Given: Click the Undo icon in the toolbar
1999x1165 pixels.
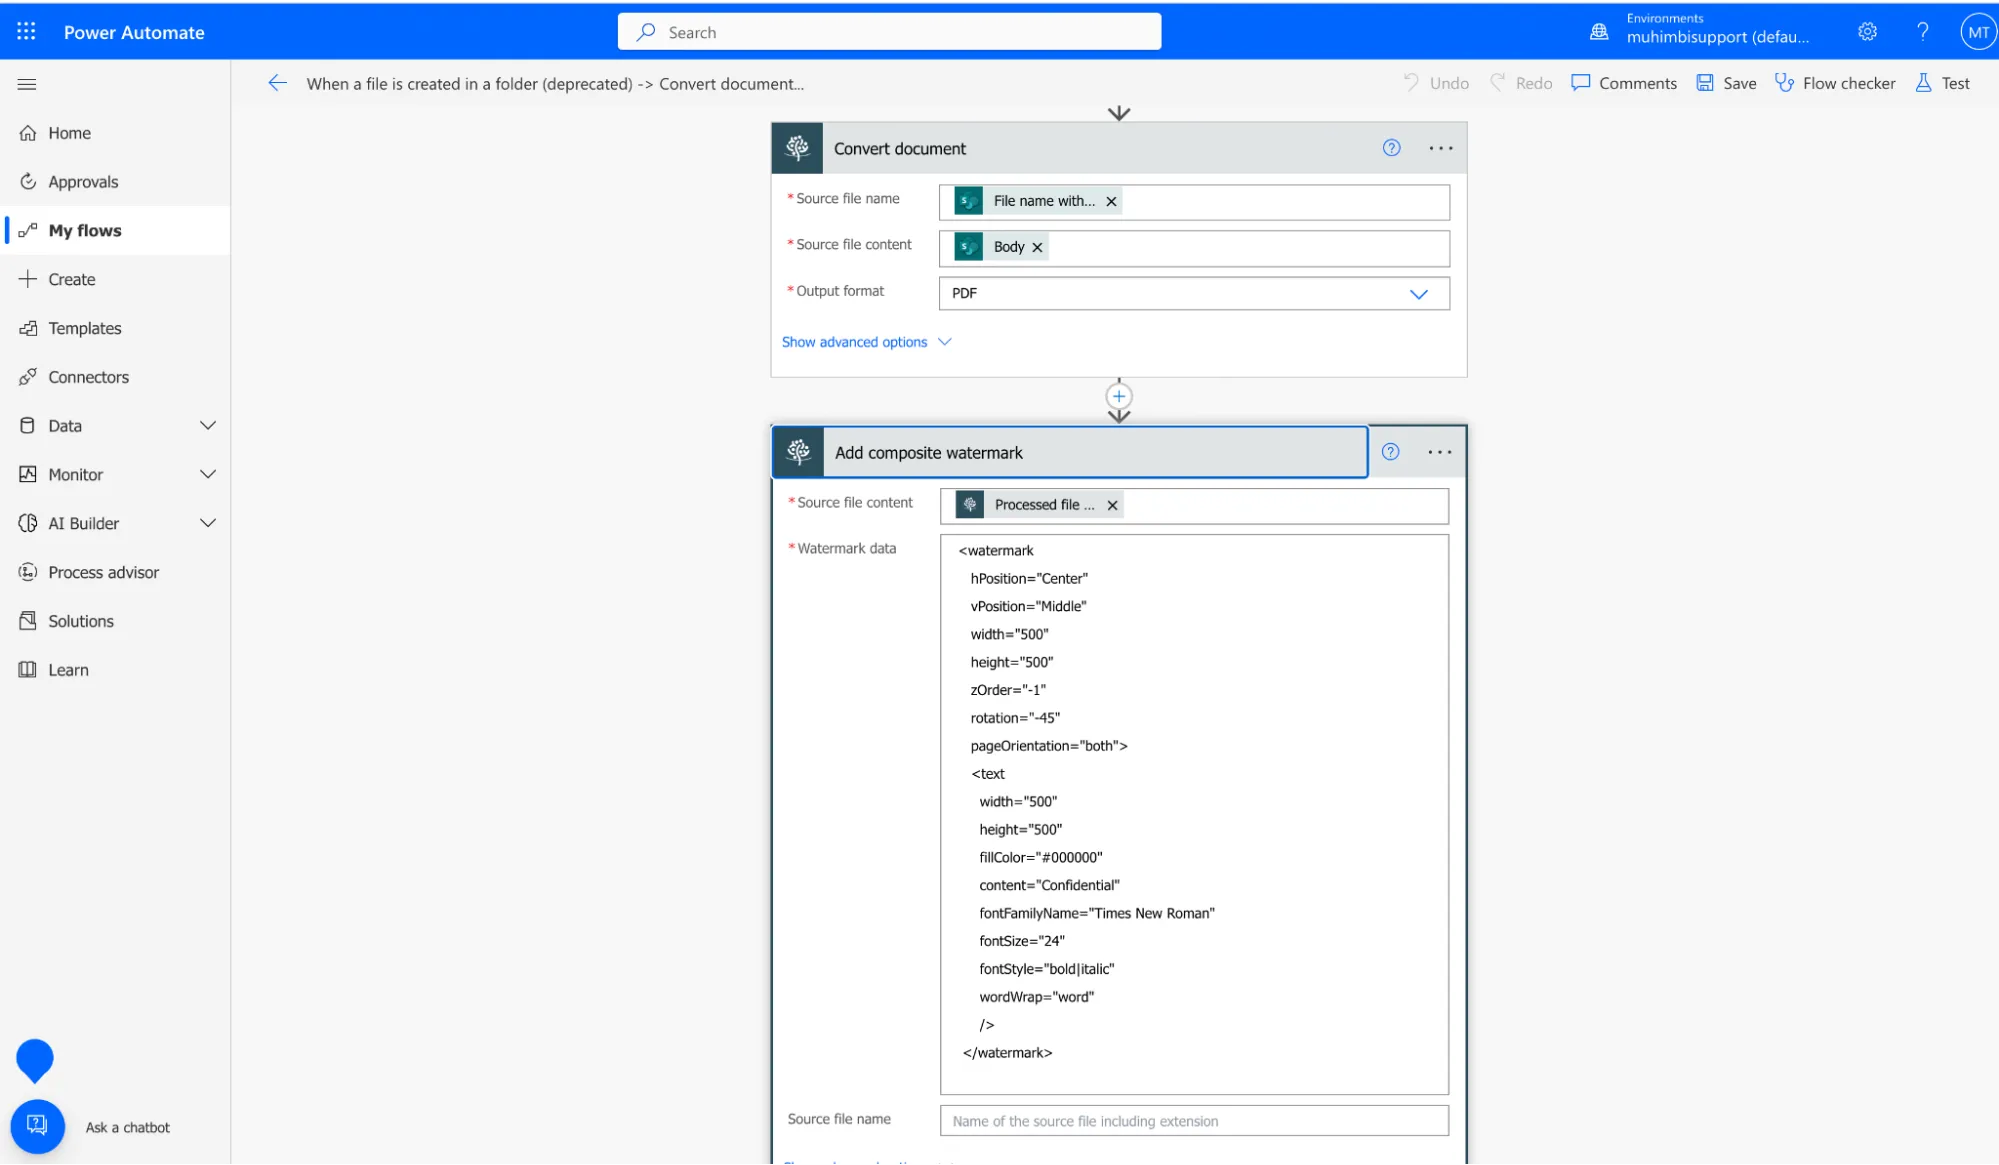Looking at the screenshot, I should [x=1411, y=83].
